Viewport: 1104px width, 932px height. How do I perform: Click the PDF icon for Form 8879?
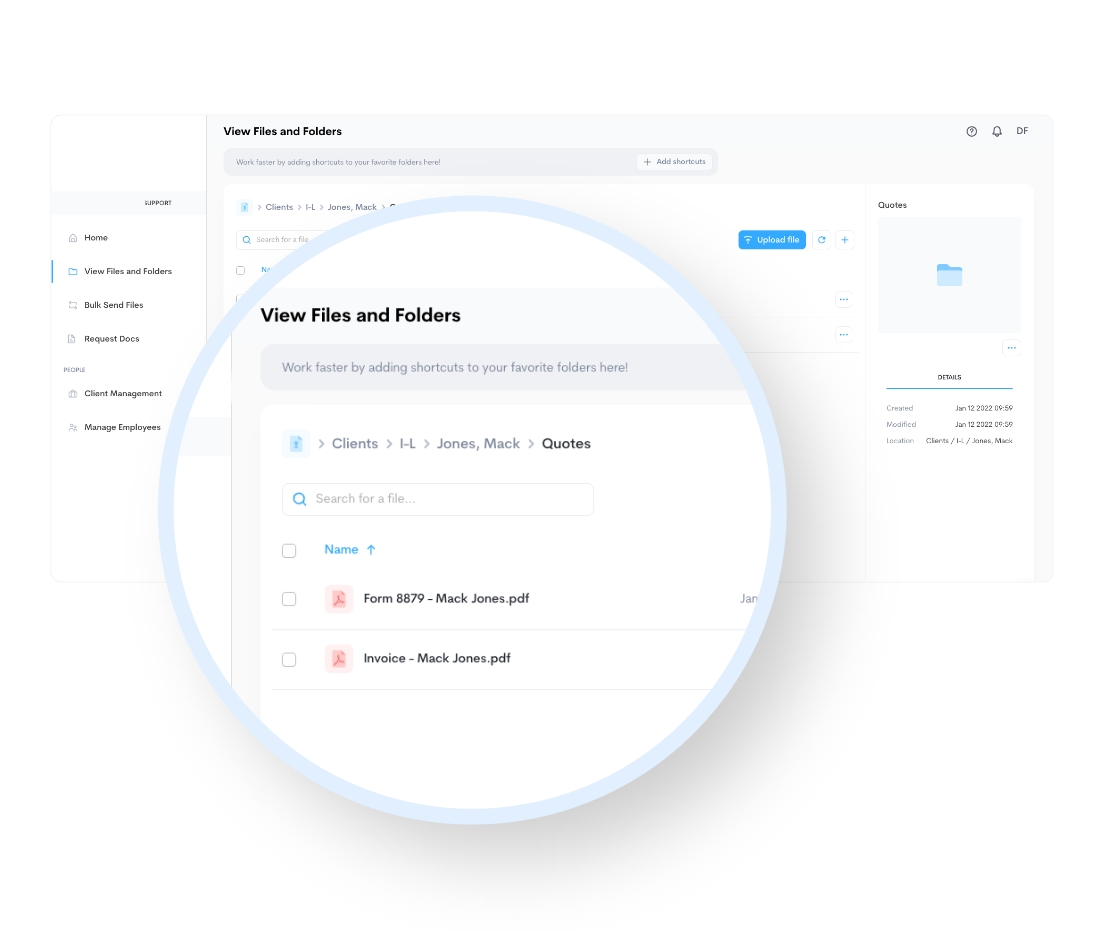[x=339, y=599]
